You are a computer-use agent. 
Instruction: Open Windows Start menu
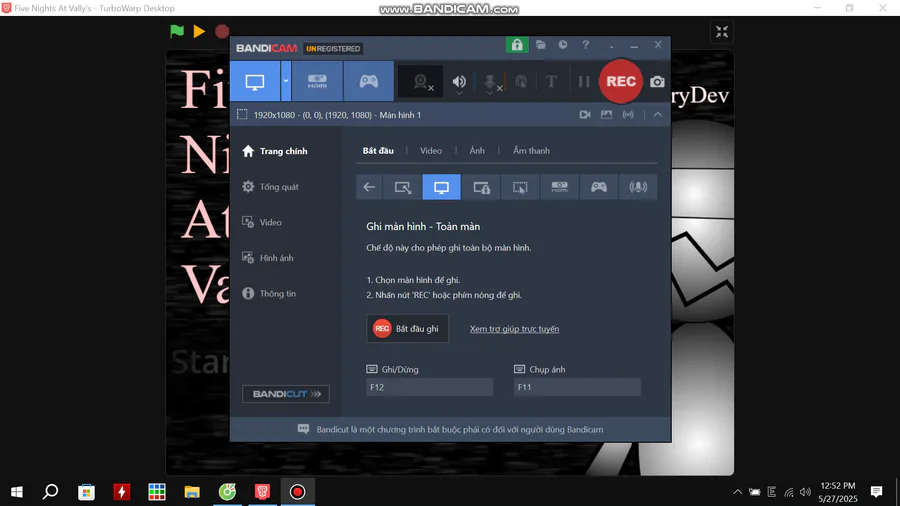pyautogui.click(x=17, y=492)
